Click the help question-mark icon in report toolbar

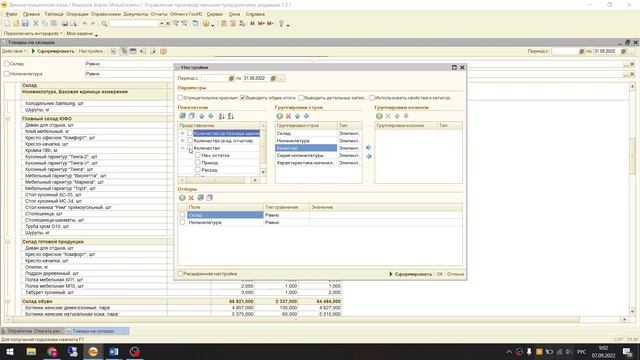click(x=163, y=51)
